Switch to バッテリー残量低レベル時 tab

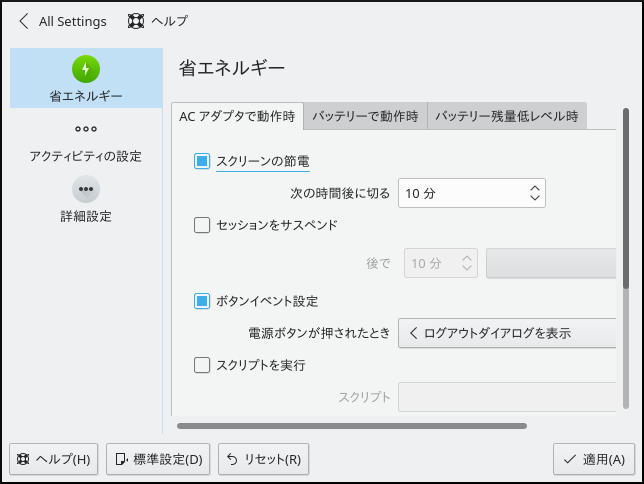507,116
